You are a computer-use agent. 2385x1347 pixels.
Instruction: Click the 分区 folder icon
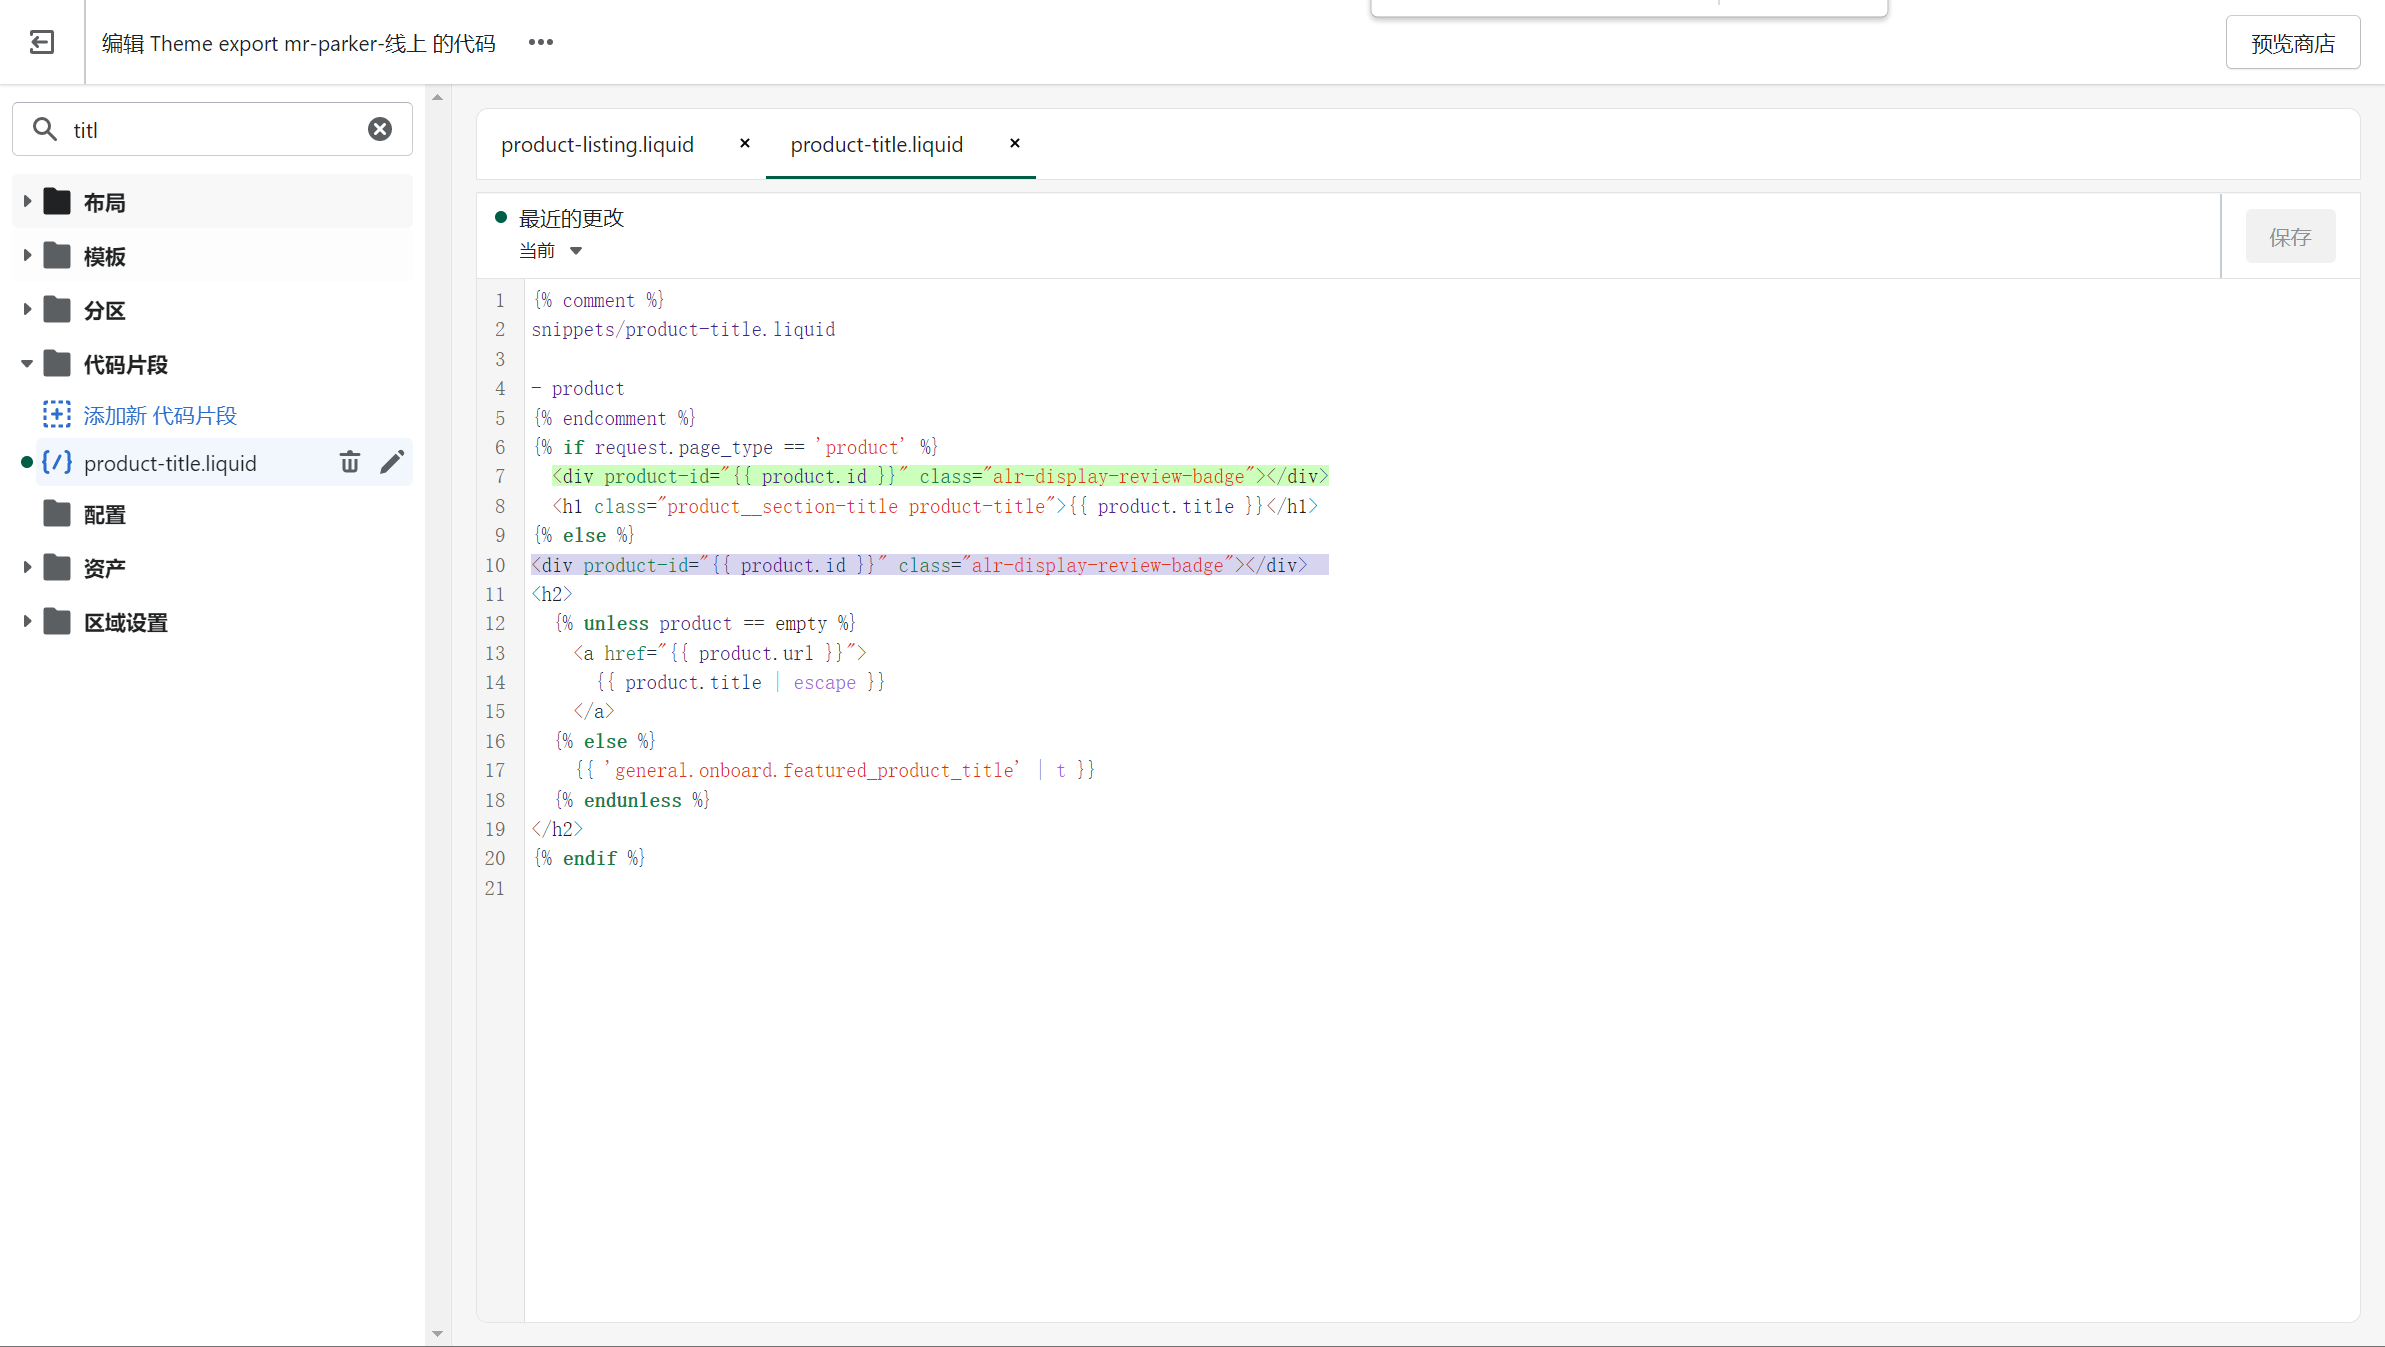[57, 310]
